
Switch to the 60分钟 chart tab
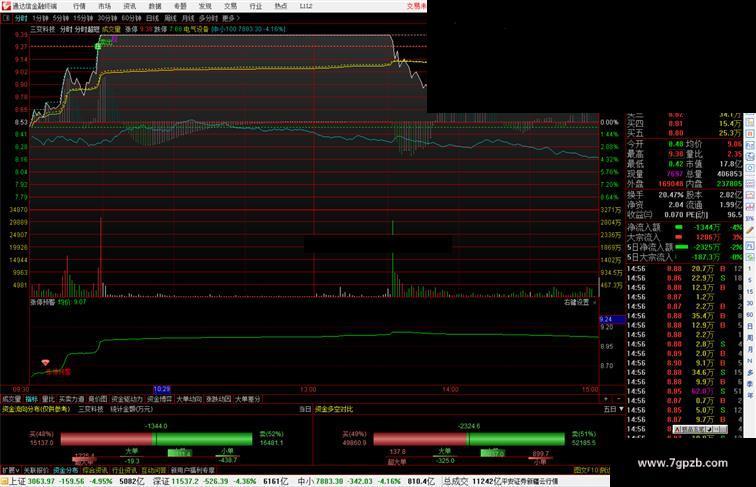point(131,18)
